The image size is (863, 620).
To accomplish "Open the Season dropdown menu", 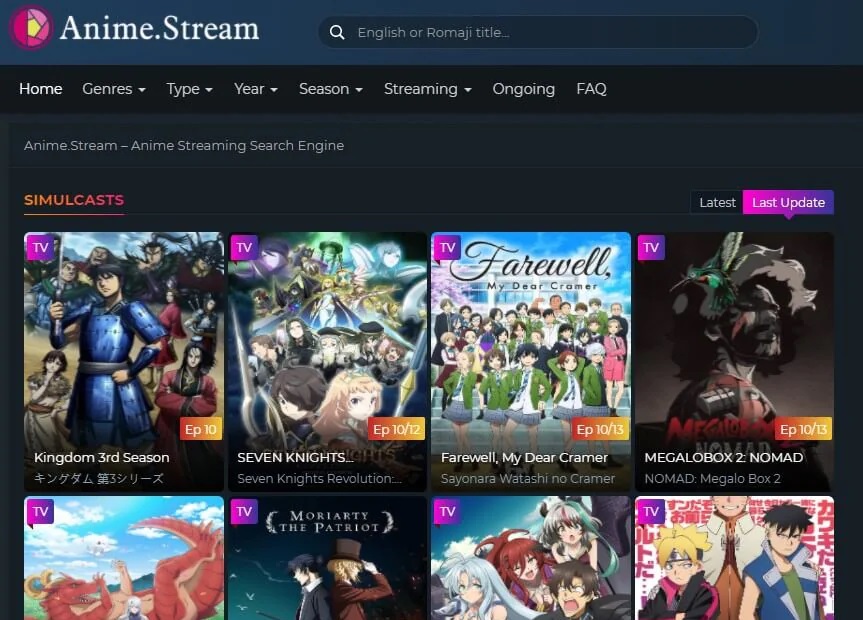I will point(331,89).
